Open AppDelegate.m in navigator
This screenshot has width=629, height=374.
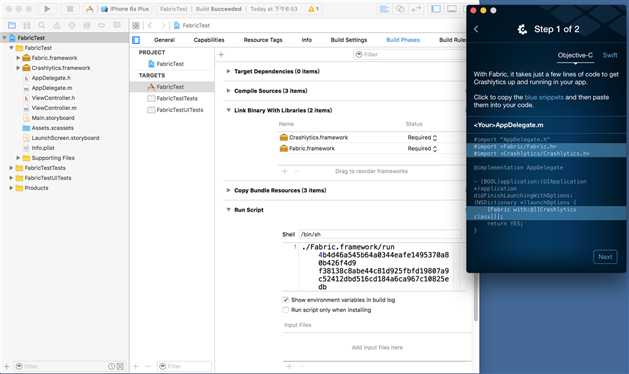pos(52,88)
